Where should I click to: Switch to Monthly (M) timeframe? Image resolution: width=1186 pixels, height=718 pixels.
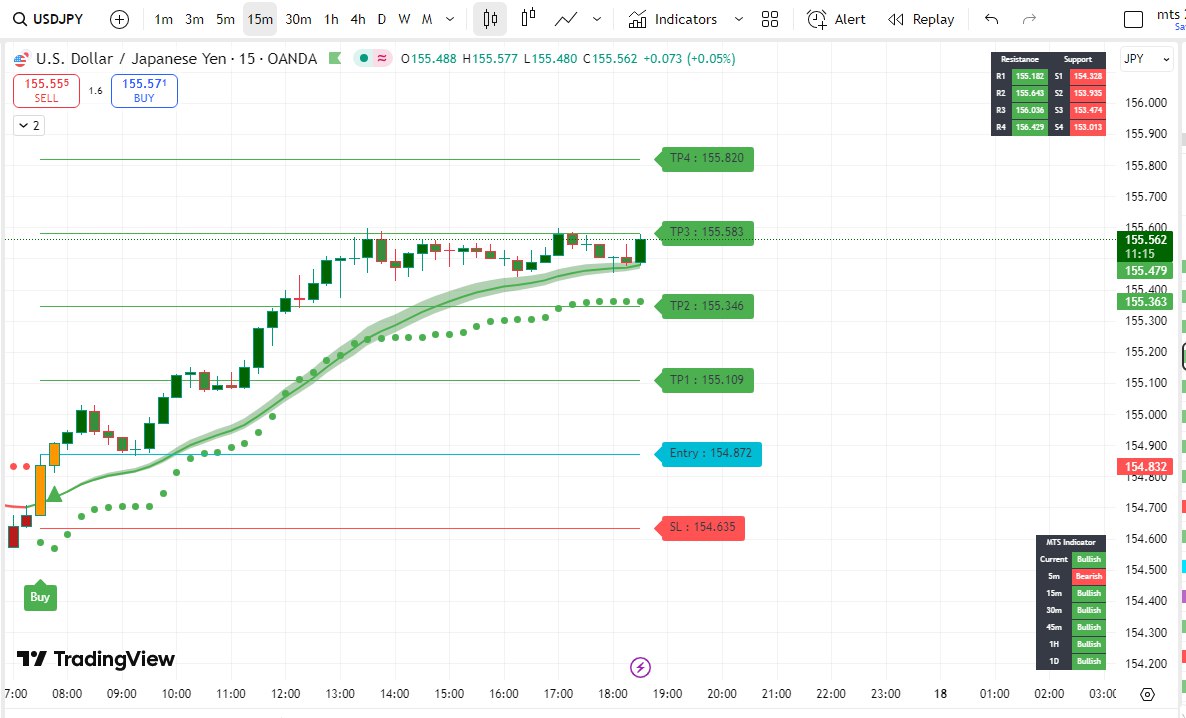click(x=427, y=19)
